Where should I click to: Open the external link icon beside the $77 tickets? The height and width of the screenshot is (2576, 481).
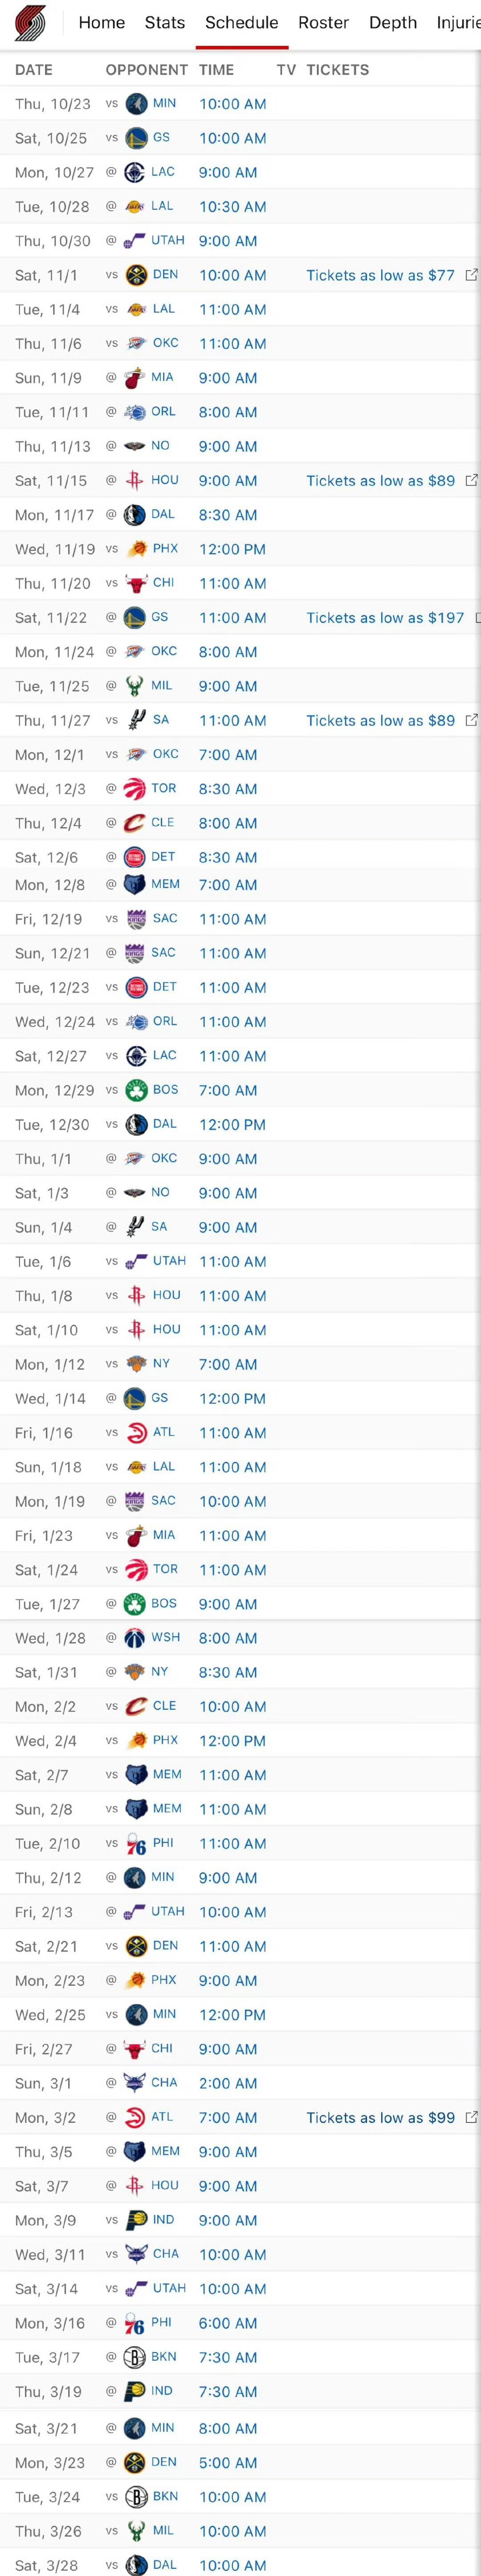pos(471,275)
